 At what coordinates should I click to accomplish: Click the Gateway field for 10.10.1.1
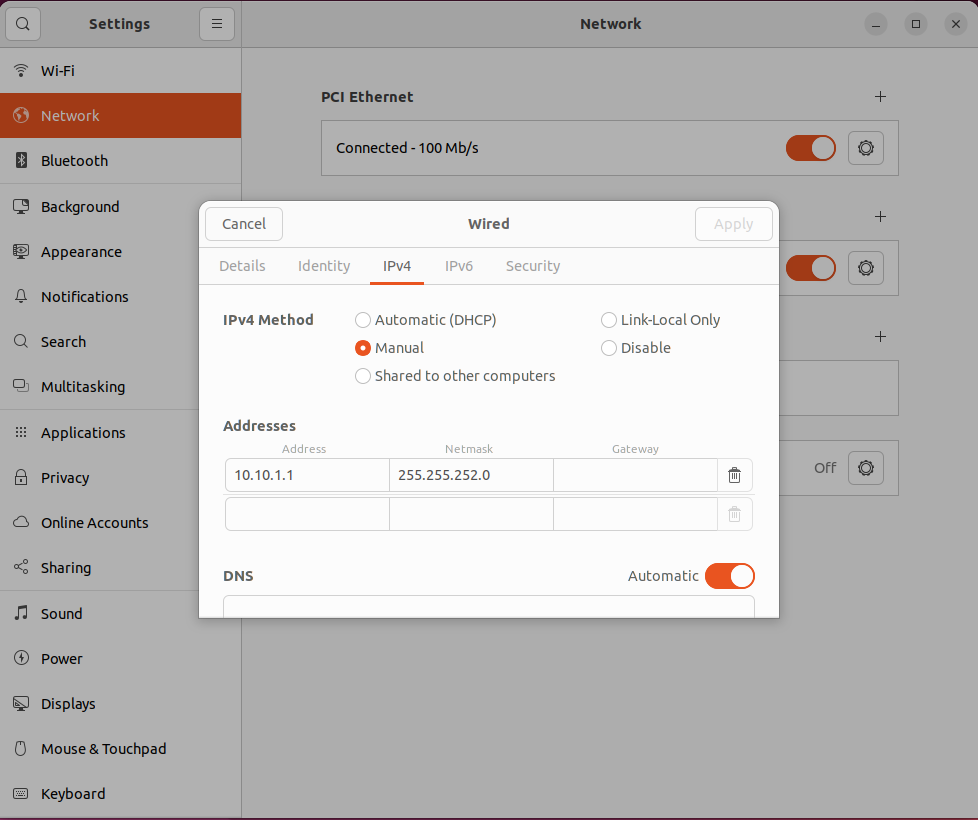[x=635, y=475]
